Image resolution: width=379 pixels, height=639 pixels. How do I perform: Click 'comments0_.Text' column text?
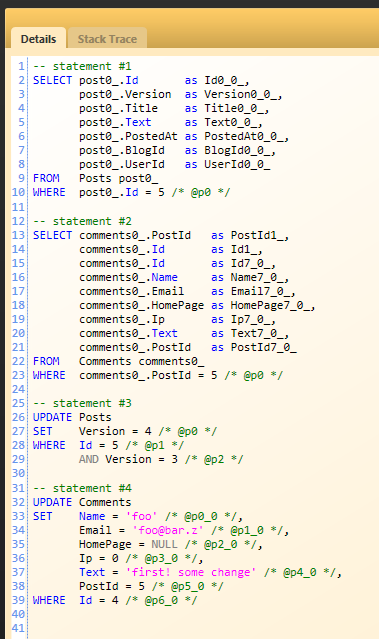tap(128, 333)
